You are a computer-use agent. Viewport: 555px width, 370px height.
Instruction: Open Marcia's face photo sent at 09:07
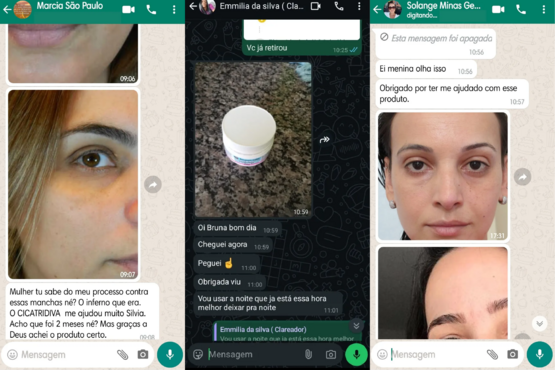73,184
